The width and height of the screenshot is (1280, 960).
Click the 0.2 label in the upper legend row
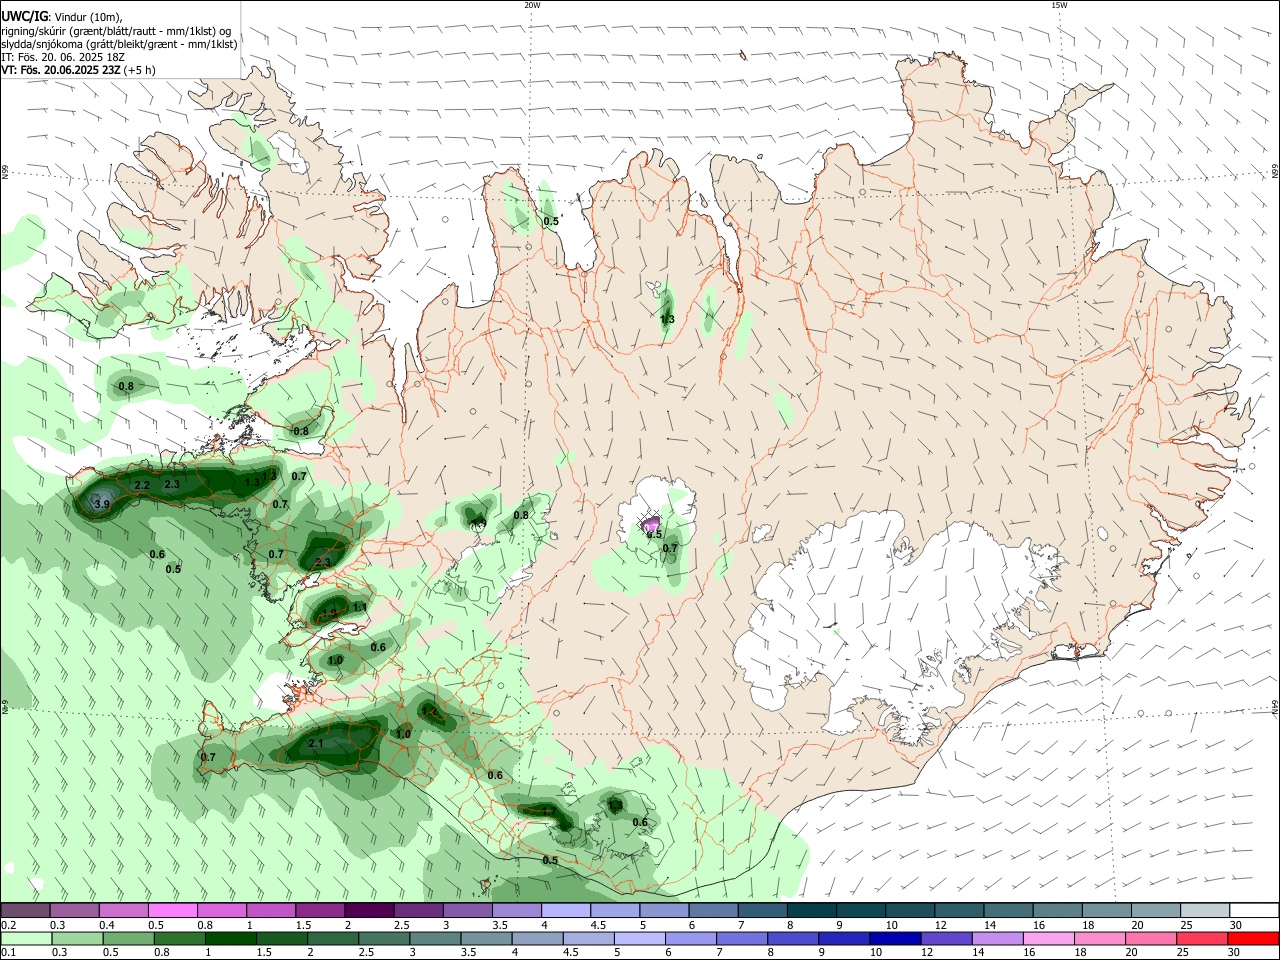(8, 925)
